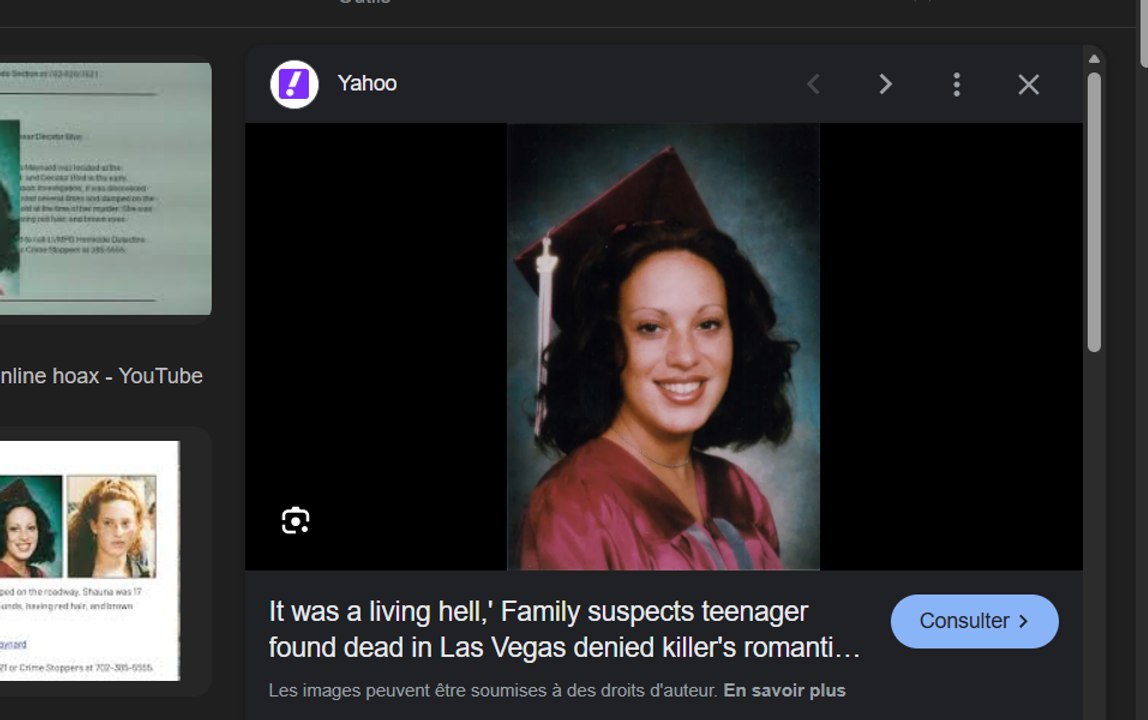Open the three-dot more options menu
The height and width of the screenshot is (720, 1148).
coord(956,84)
